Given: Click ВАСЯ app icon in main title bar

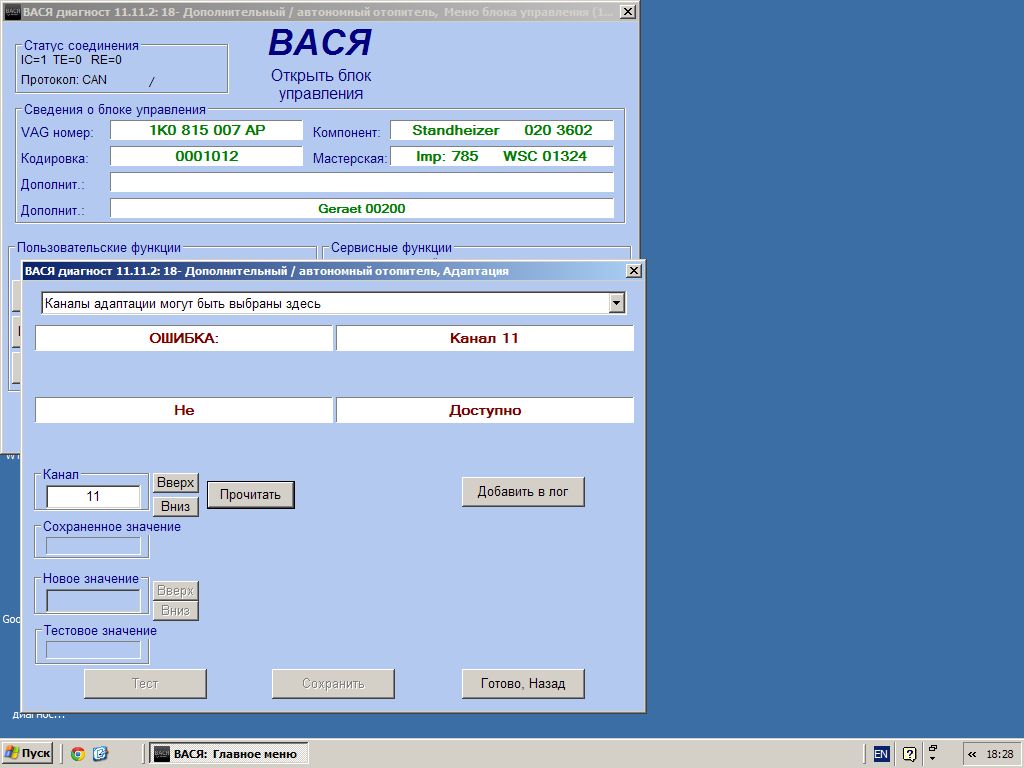Looking at the screenshot, I should pyautogui.click(x=12, y=12).
